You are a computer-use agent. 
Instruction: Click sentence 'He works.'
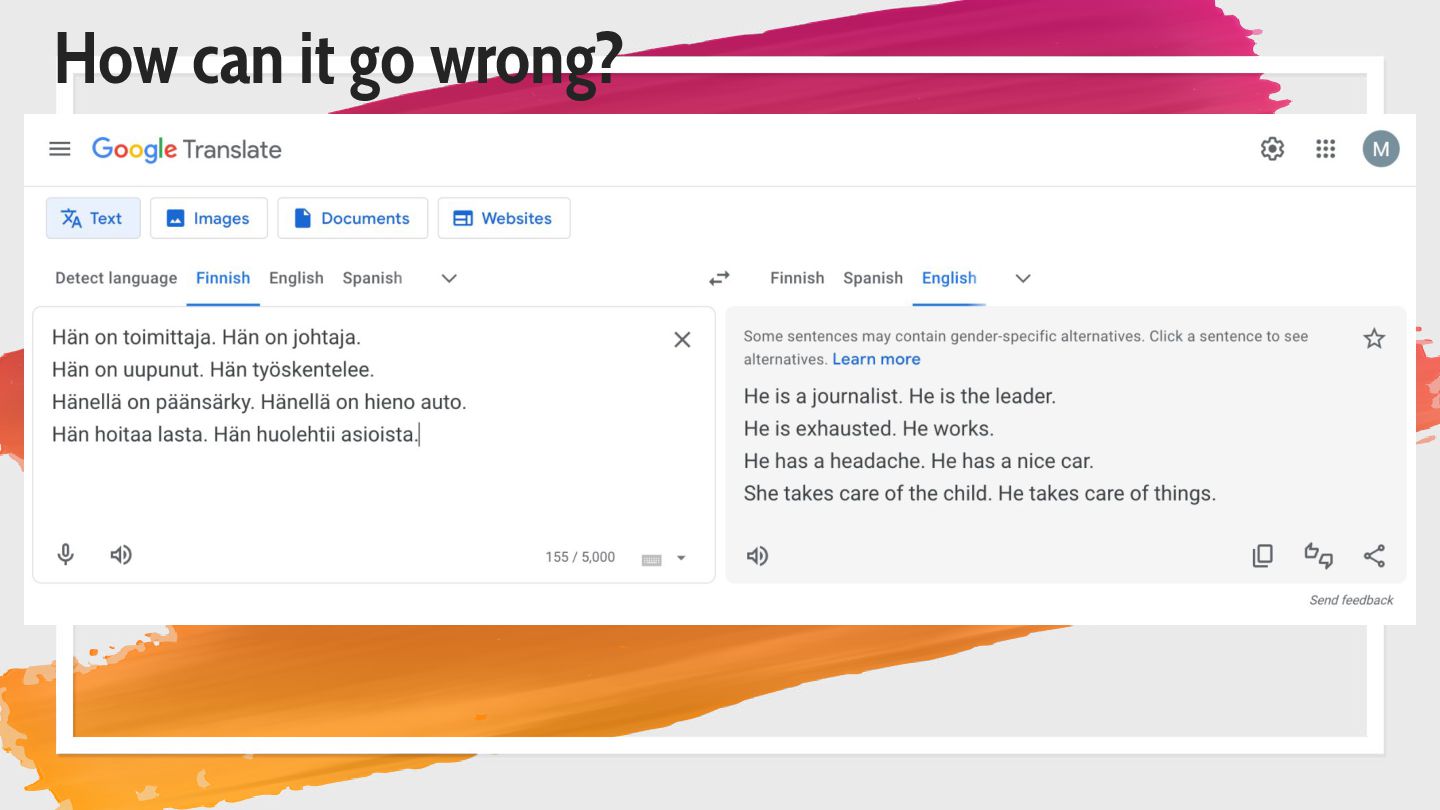948,428
